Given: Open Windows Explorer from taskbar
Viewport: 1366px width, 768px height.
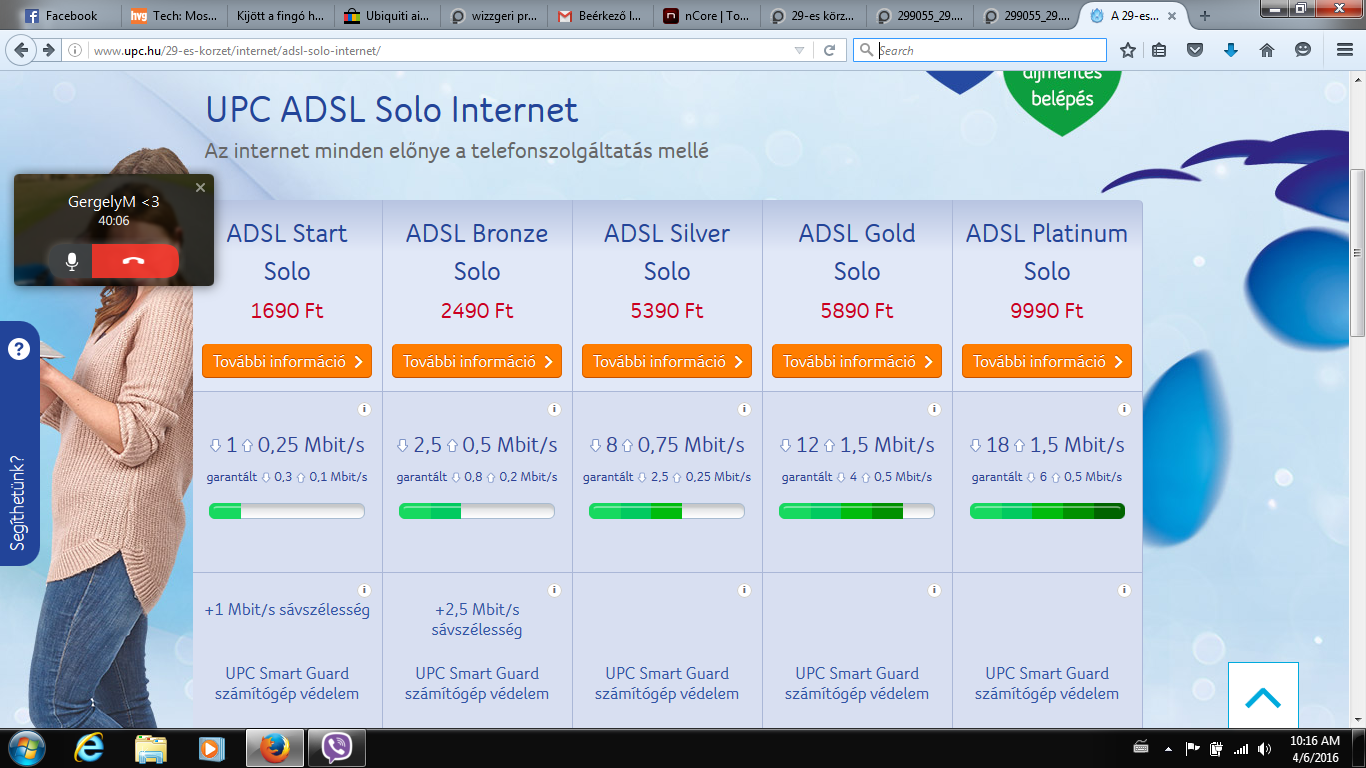Looking at the screenshot, I should click(150, 748).
